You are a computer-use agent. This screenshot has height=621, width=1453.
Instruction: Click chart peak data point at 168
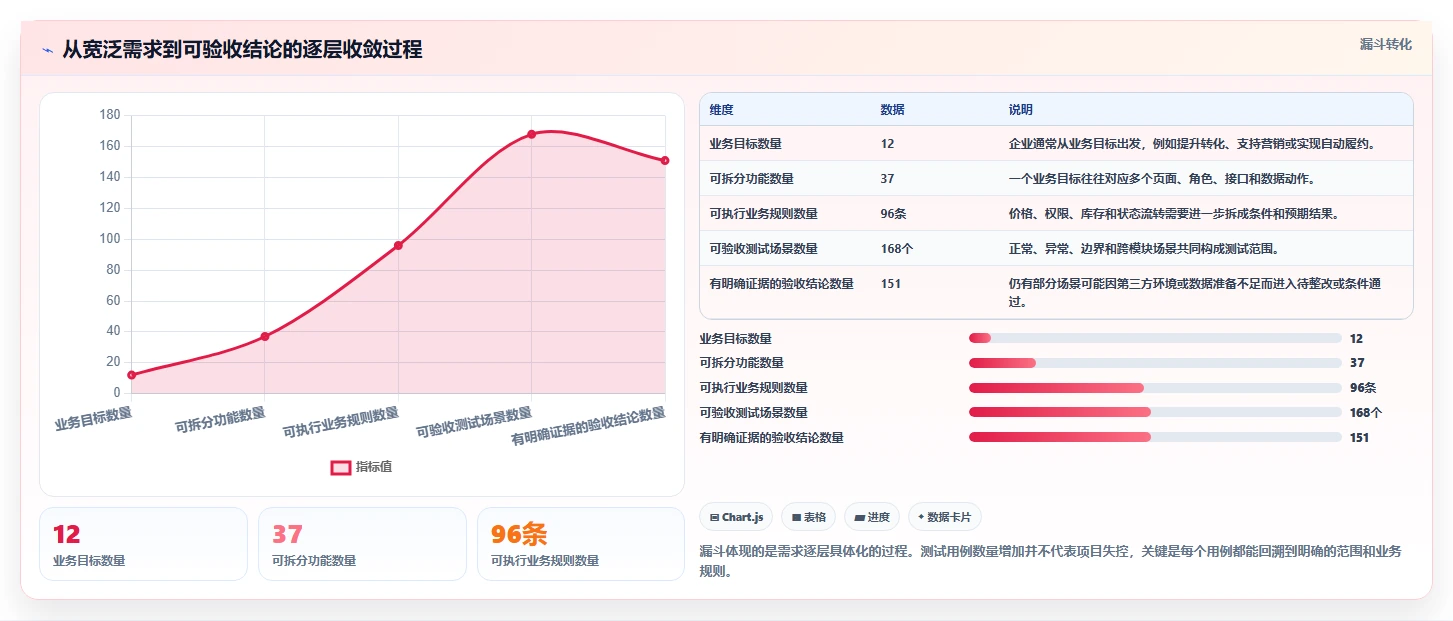(x=532, y=134)
